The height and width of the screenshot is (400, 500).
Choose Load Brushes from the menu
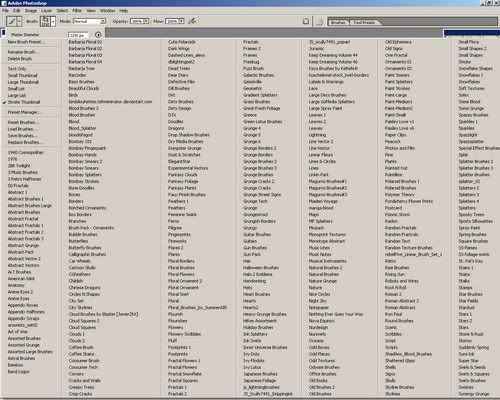click(23, 129)
